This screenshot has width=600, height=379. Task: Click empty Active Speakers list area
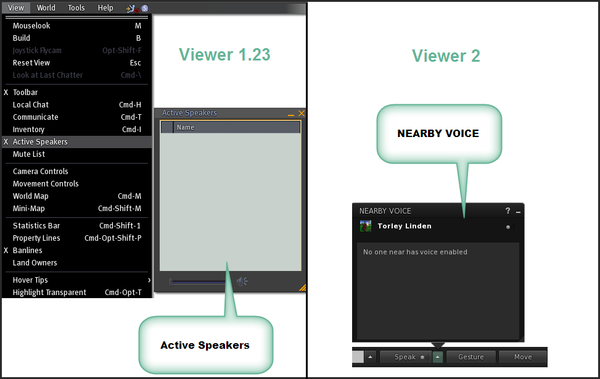pos(230,202)
